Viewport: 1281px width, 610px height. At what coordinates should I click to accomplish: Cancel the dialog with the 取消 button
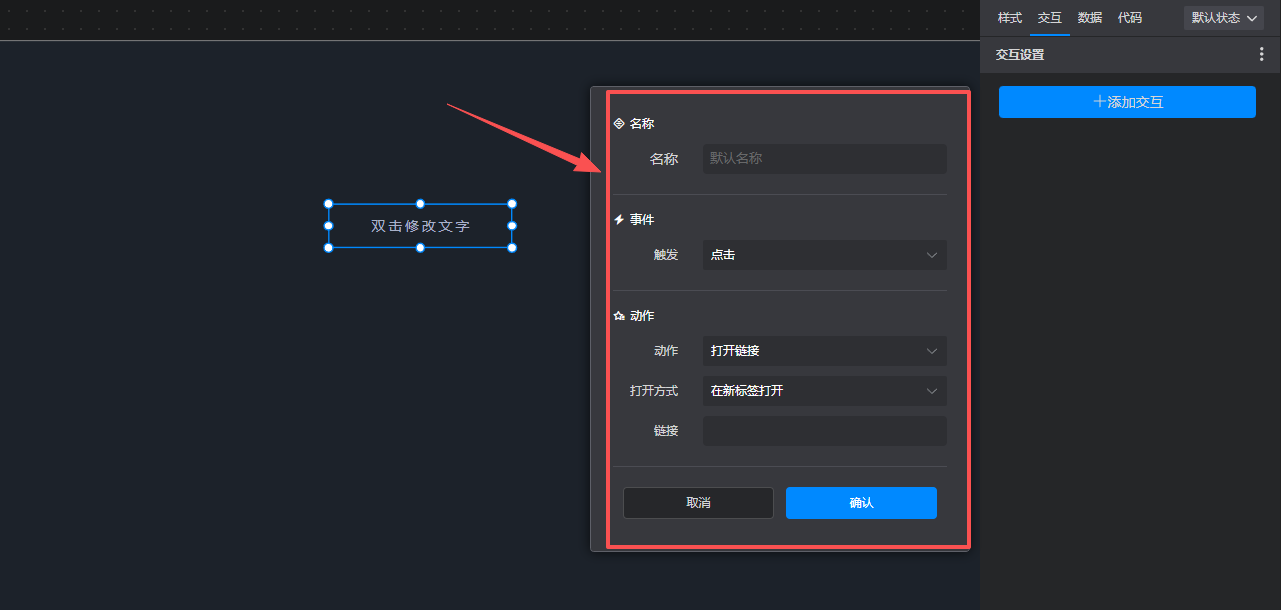(x=698, y=503)
